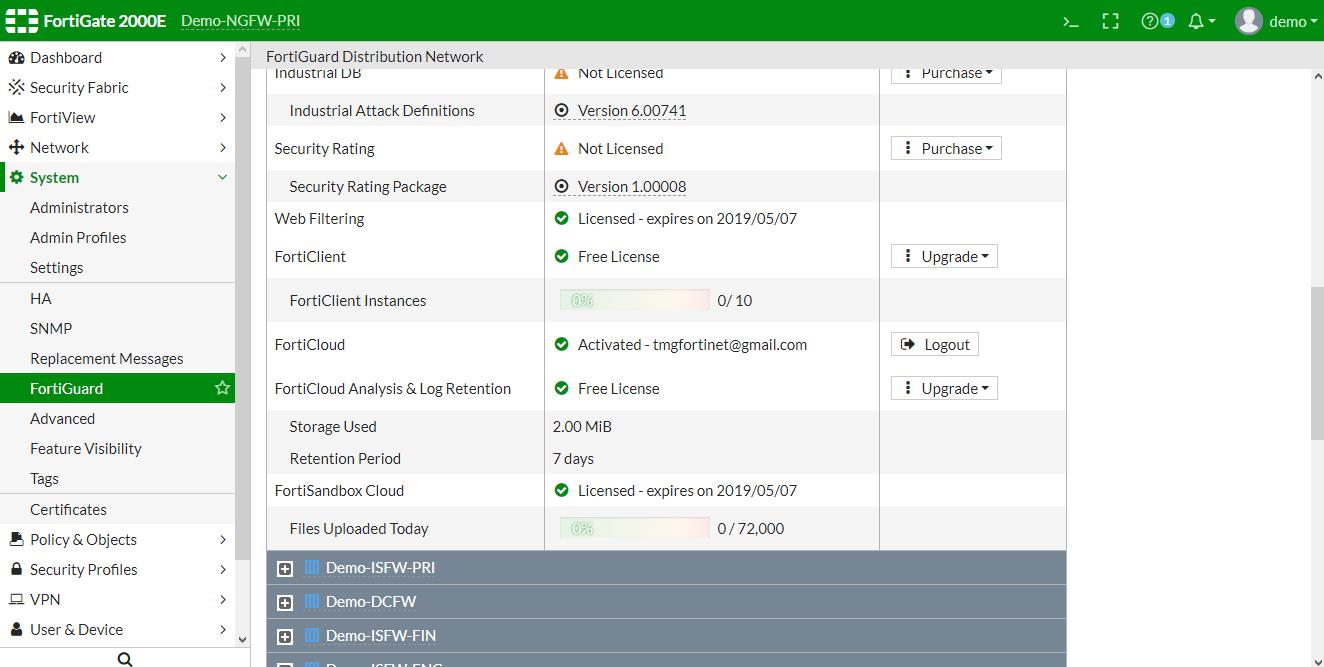Click the sidebar search magnifier icon
This screenshot has width=1324, height=667.
125,659
